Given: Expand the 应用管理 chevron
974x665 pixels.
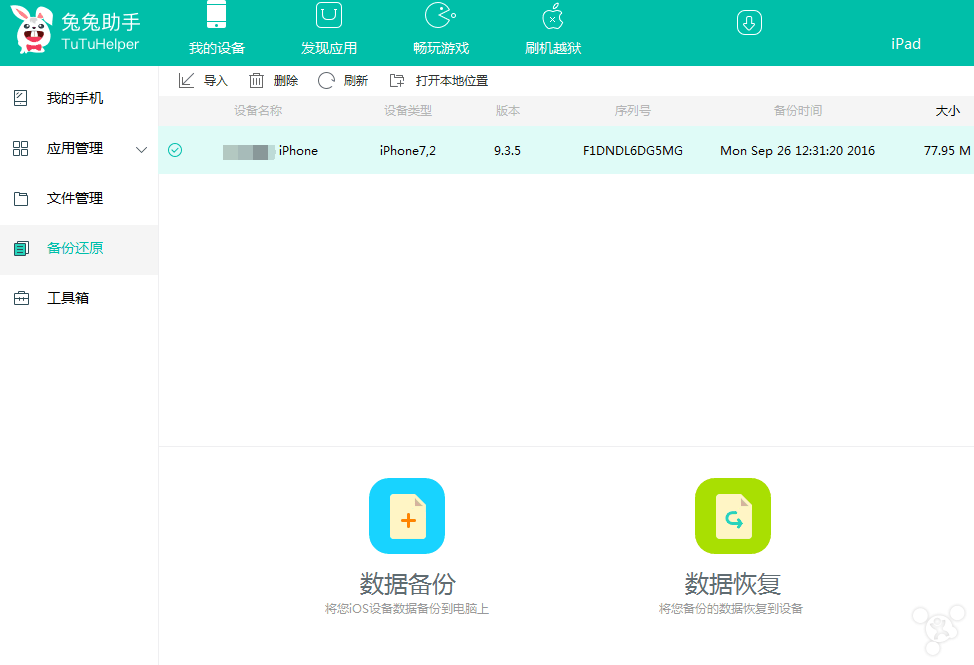Looking at the screenshot, I should [x=142, y=150].
